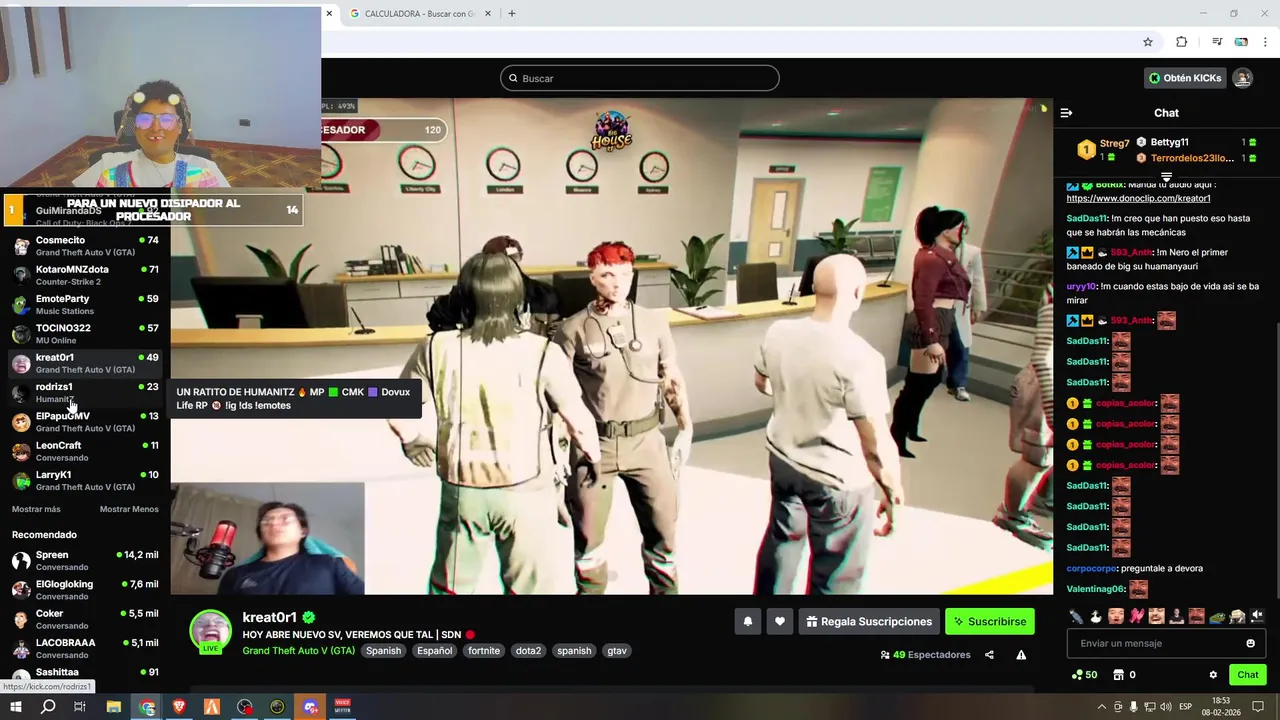Image resolution: width=1280 pixels, height=720 pixels.
Task: Click Regala Suscripciones button
Action: coord(869,621)
